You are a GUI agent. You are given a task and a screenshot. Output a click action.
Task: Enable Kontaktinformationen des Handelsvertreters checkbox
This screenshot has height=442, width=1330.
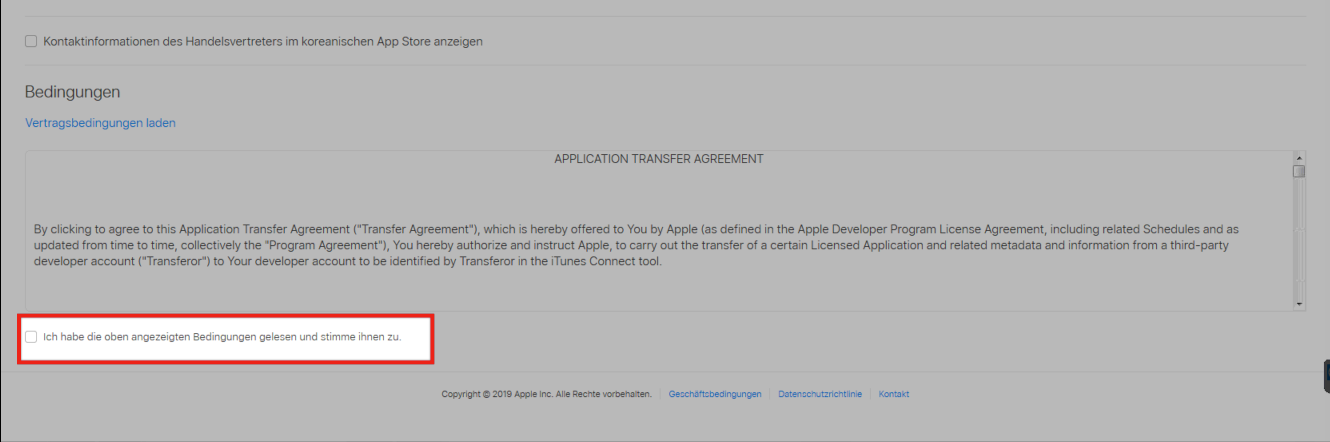31,42
